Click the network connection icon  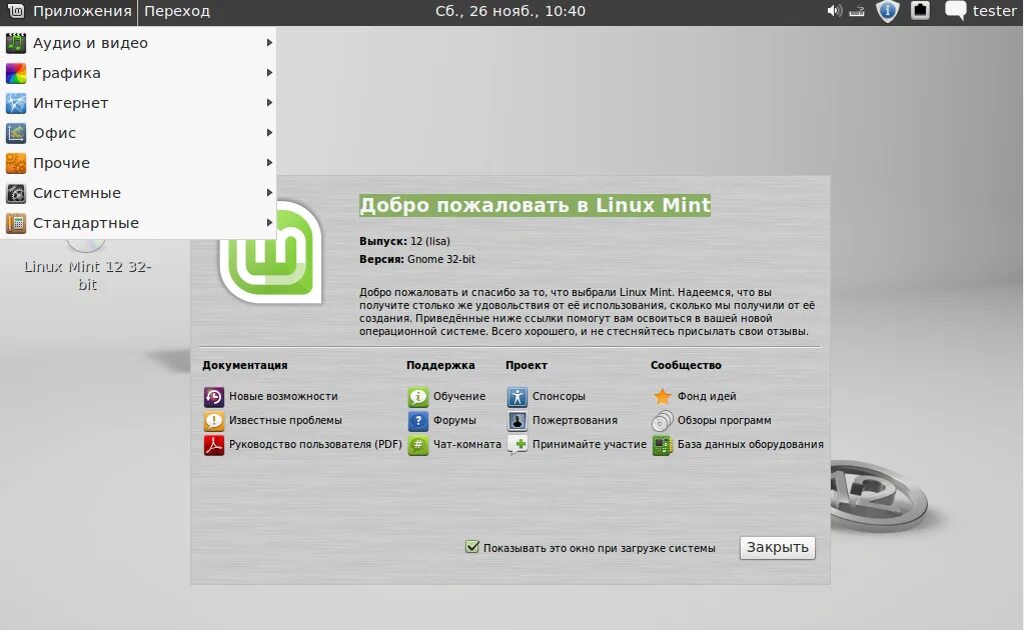tap(857, 11)
